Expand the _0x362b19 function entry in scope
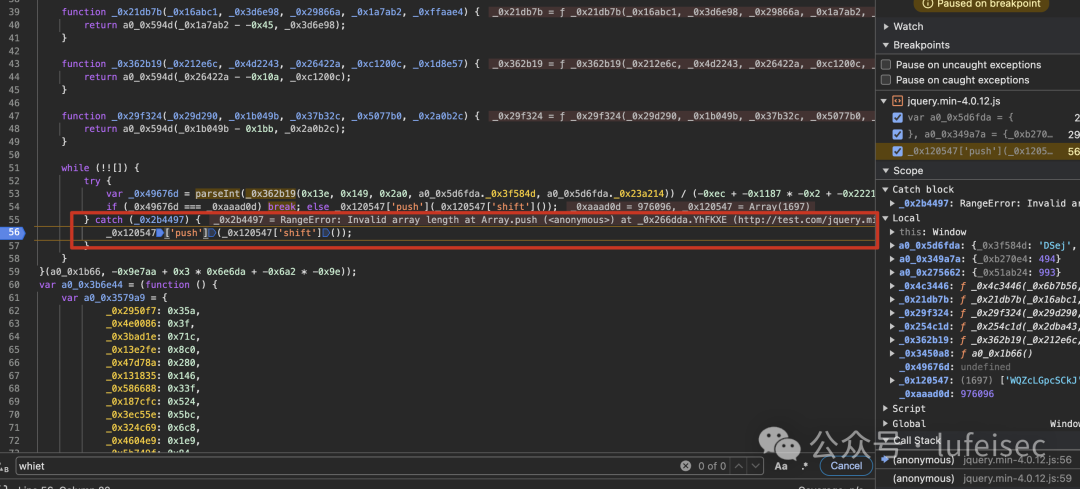 pyautogui.click(x=893, y=340)
